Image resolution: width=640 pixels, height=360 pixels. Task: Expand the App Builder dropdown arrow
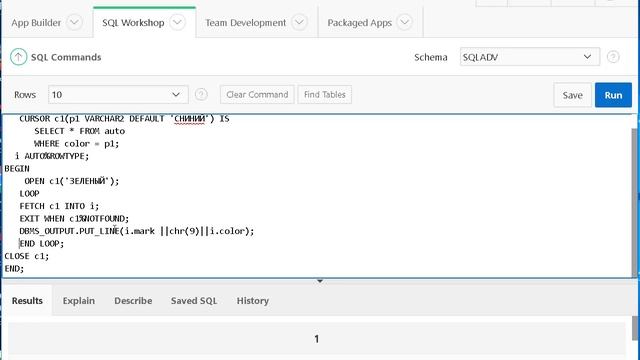(x=74, y=22)
